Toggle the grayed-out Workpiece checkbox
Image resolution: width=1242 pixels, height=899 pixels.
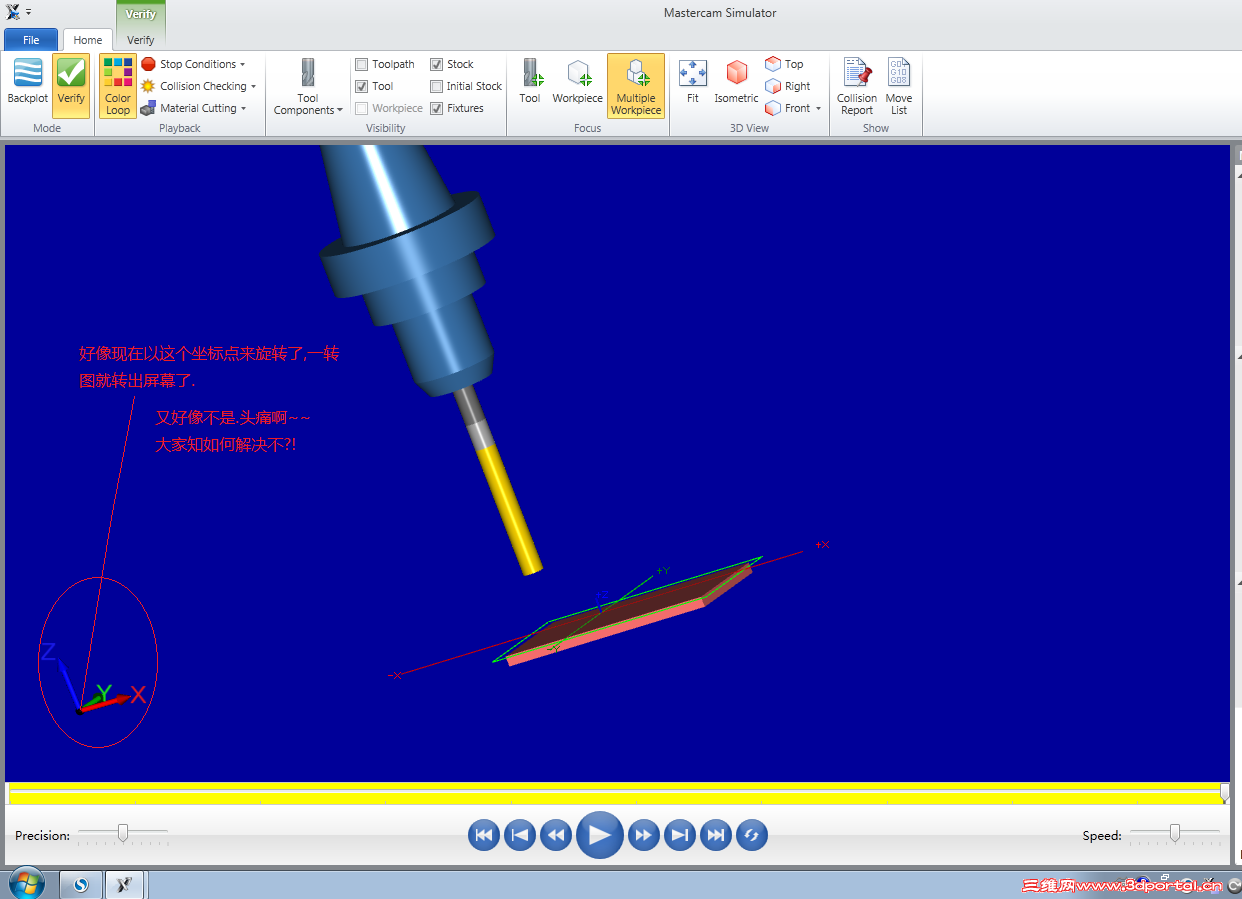point(362,108)
